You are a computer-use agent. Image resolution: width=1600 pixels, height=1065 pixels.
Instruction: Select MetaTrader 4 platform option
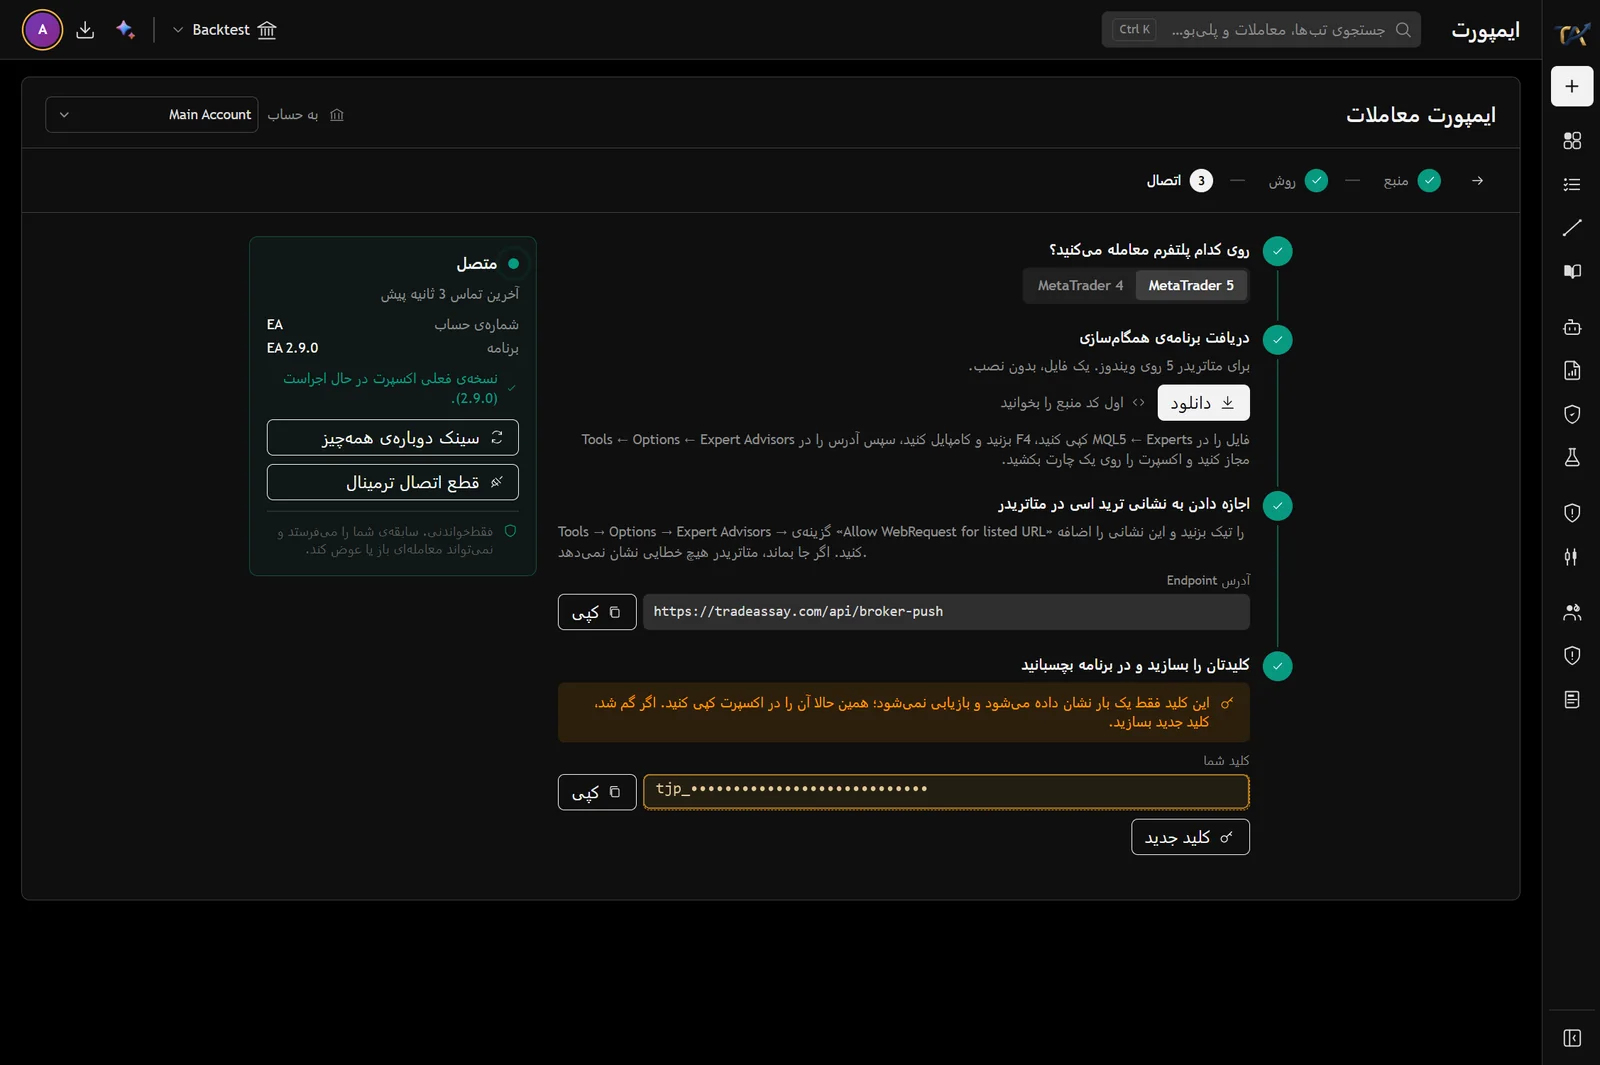pos(1080,286)
